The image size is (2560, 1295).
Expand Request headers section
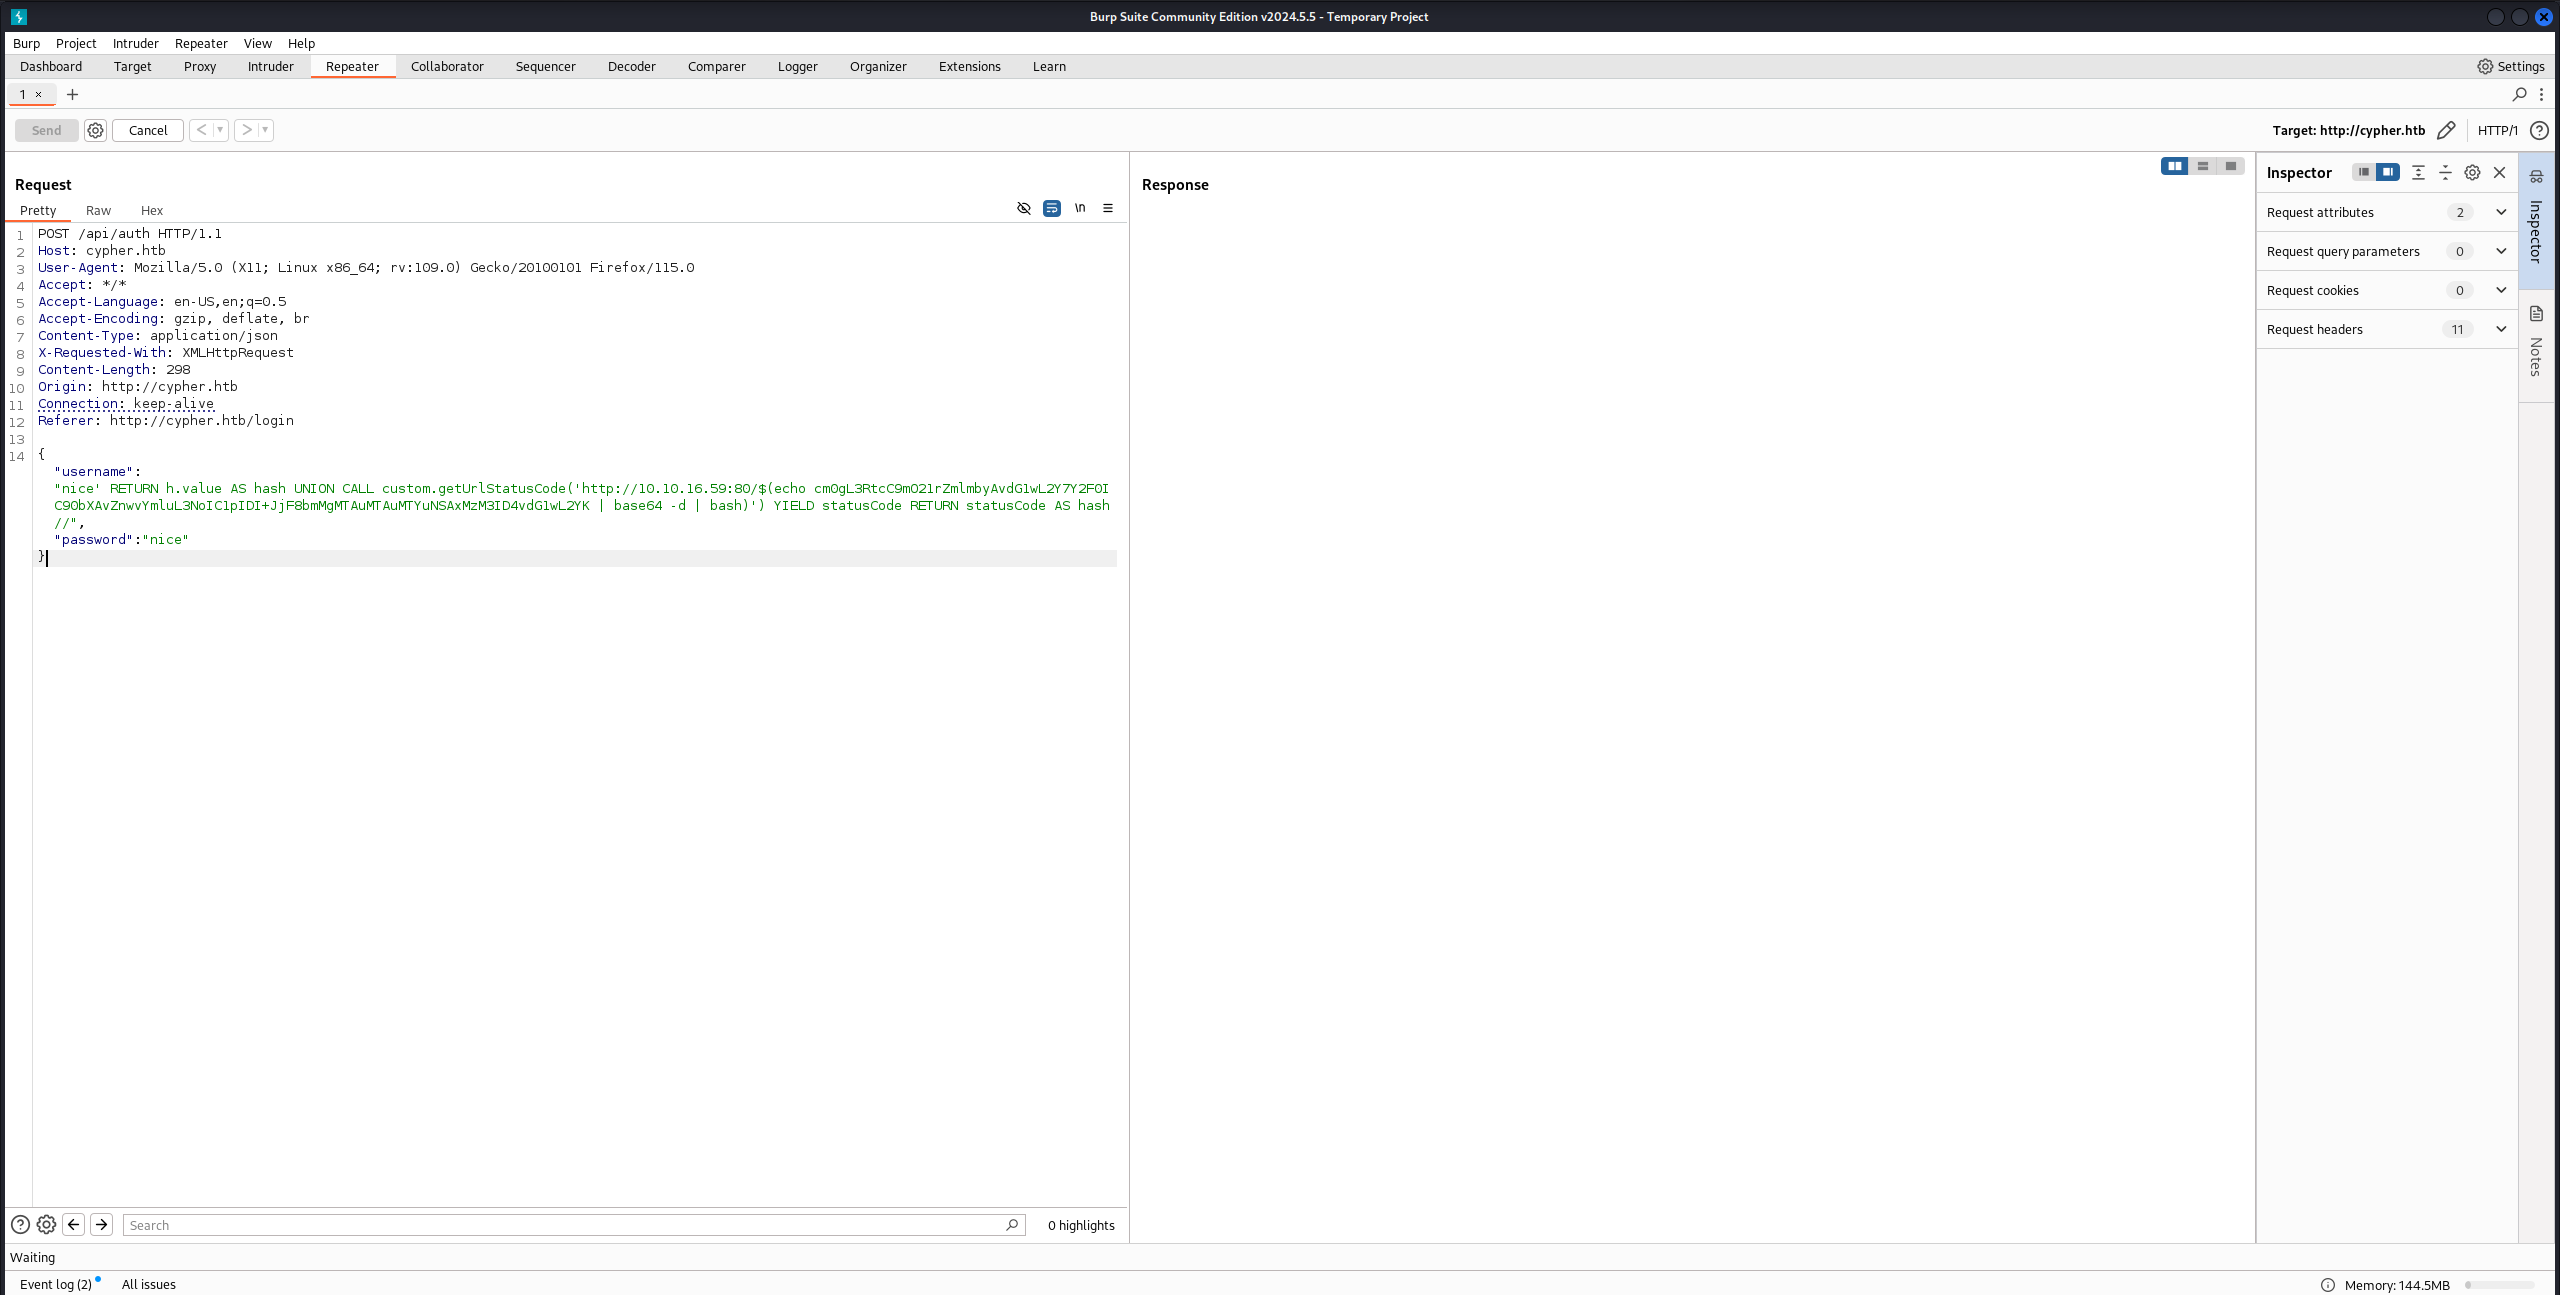coord(2387,329)
